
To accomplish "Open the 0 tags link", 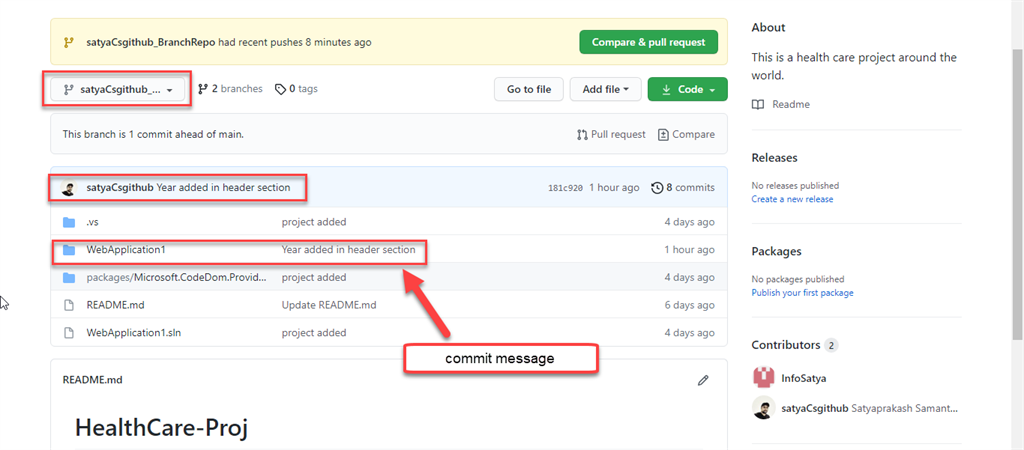I will pyautogui.click(x=296, y=89).
